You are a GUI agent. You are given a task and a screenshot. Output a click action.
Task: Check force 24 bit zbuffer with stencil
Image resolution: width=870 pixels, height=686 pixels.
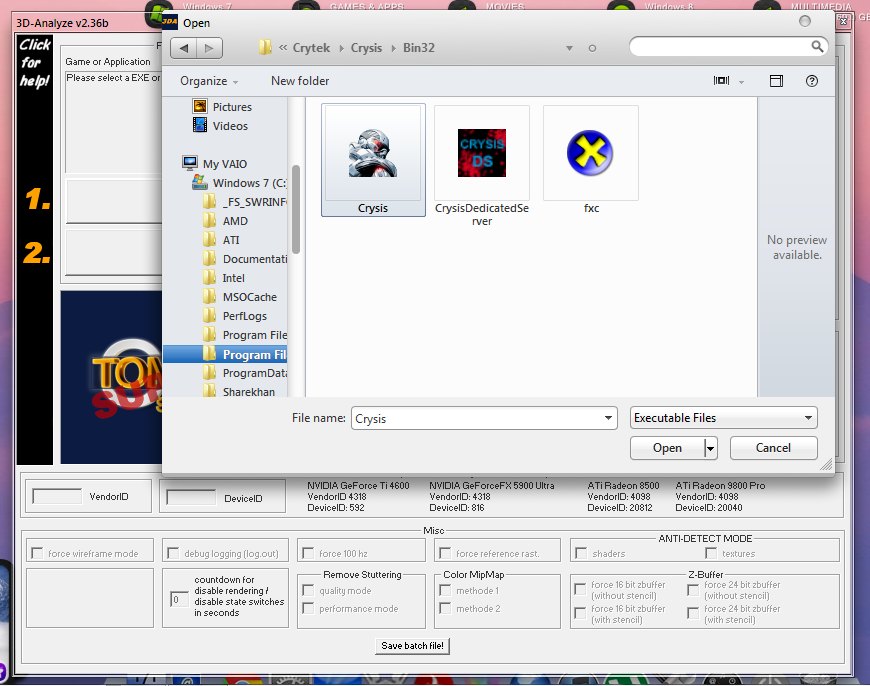[x=693, y=613]
